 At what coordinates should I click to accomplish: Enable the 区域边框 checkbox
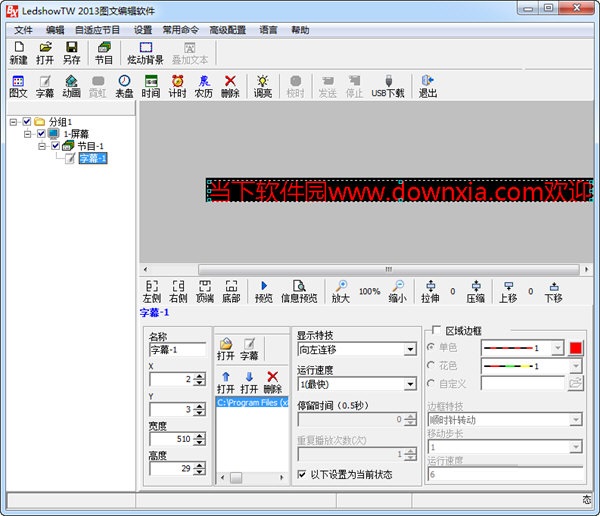point(436,330)
